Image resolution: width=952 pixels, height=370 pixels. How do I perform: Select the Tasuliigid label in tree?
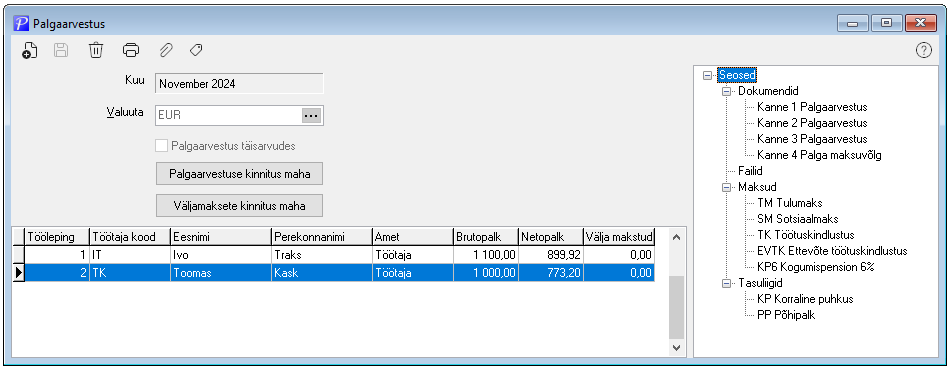click(761, 283)
